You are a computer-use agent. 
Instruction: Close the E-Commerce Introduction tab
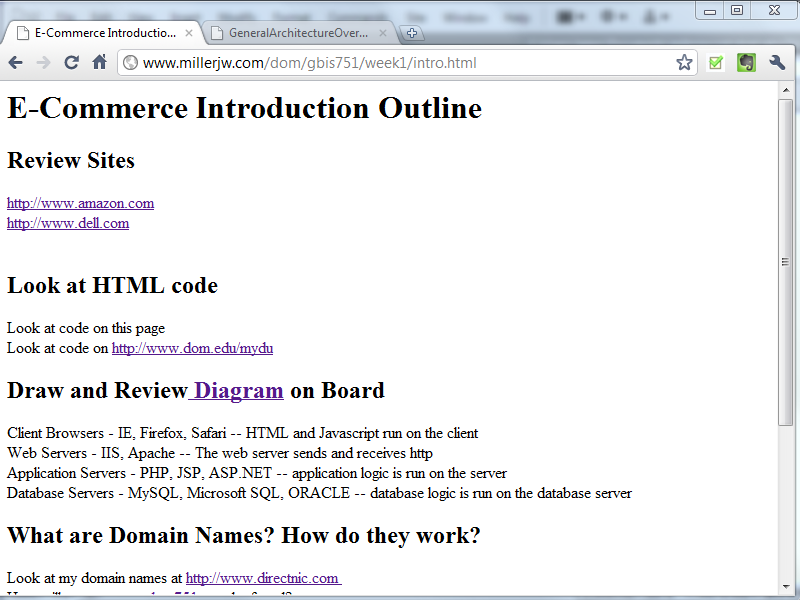pyautogui.click(x=189, y=33)
